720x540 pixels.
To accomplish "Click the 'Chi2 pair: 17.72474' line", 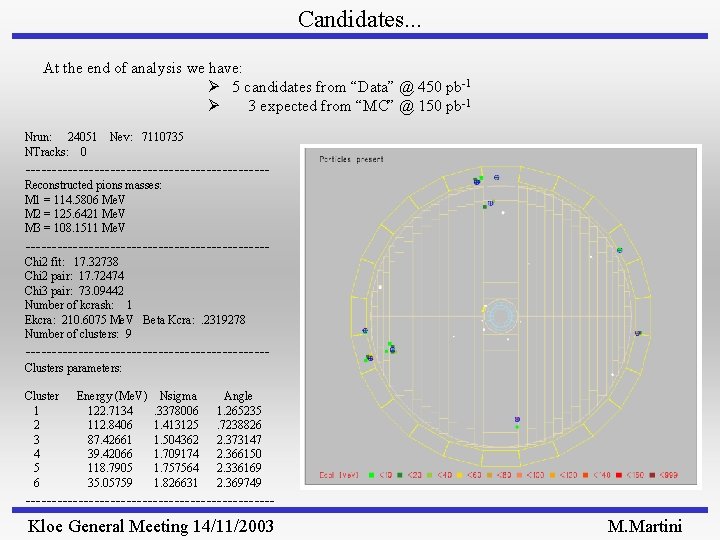I will (x=74, y=276).
